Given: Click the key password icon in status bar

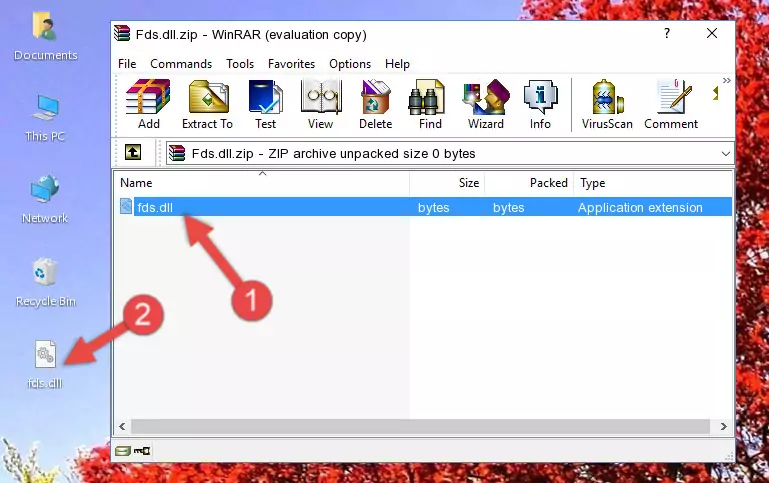Looking at the screenshot, I should [x=142, y=451].
